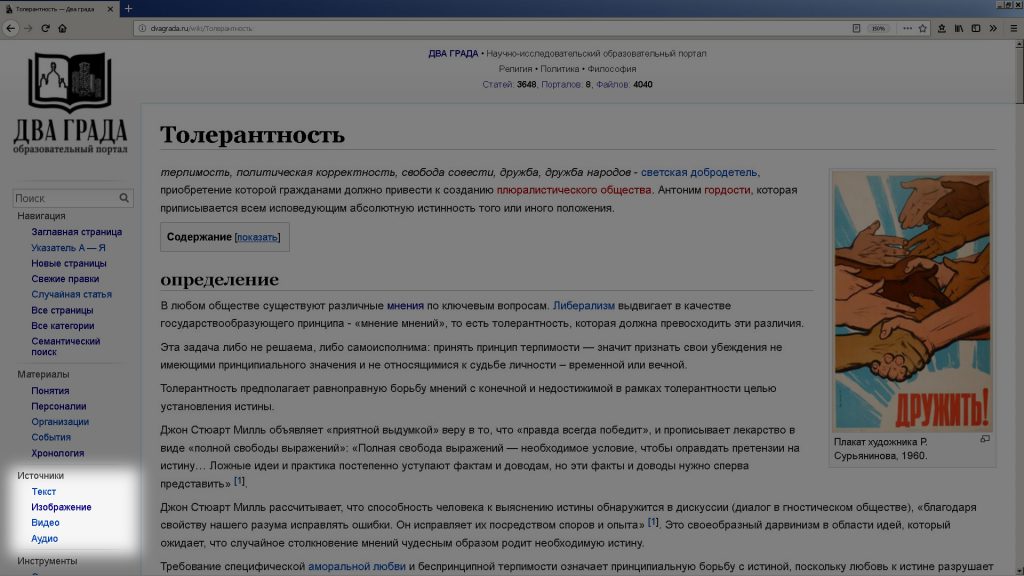Open аморальной любви link

[357, 567]
